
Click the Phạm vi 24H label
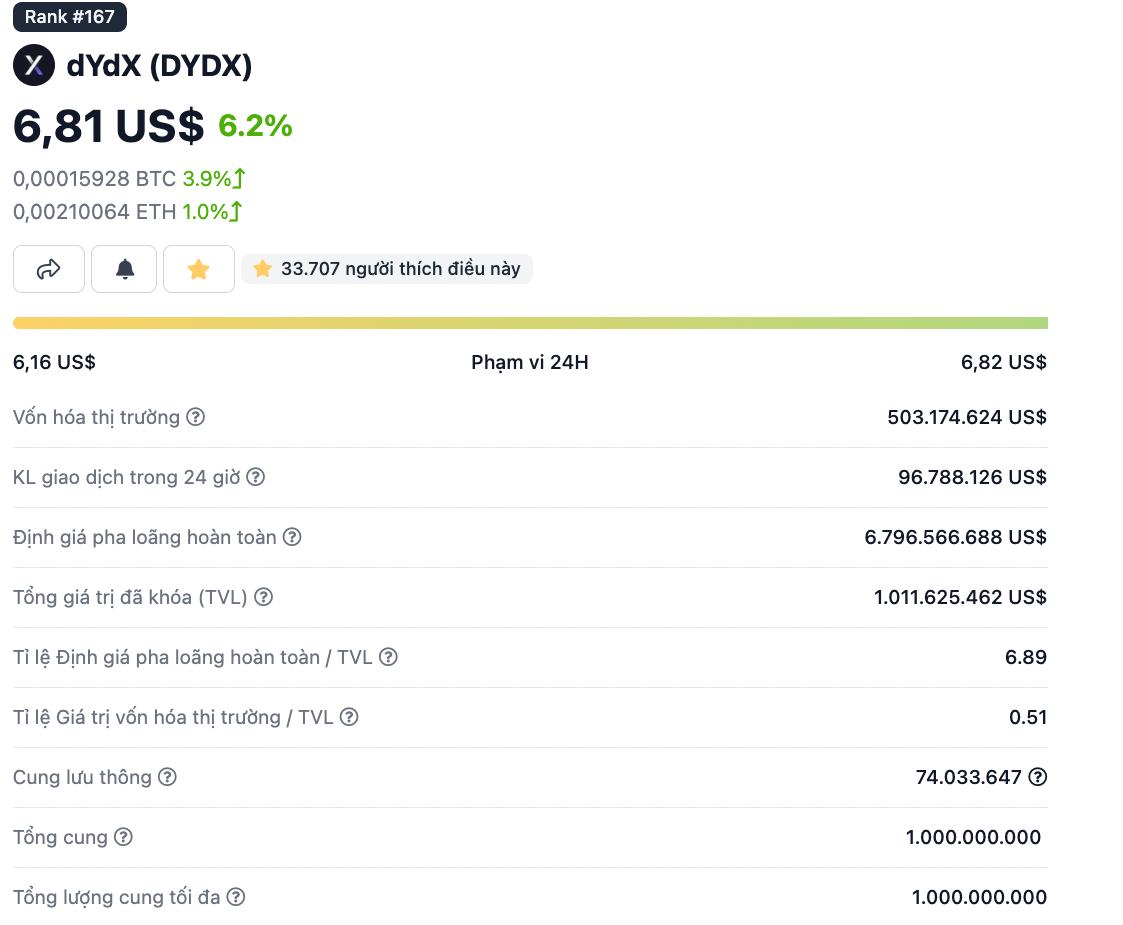[x=530, y=362]
